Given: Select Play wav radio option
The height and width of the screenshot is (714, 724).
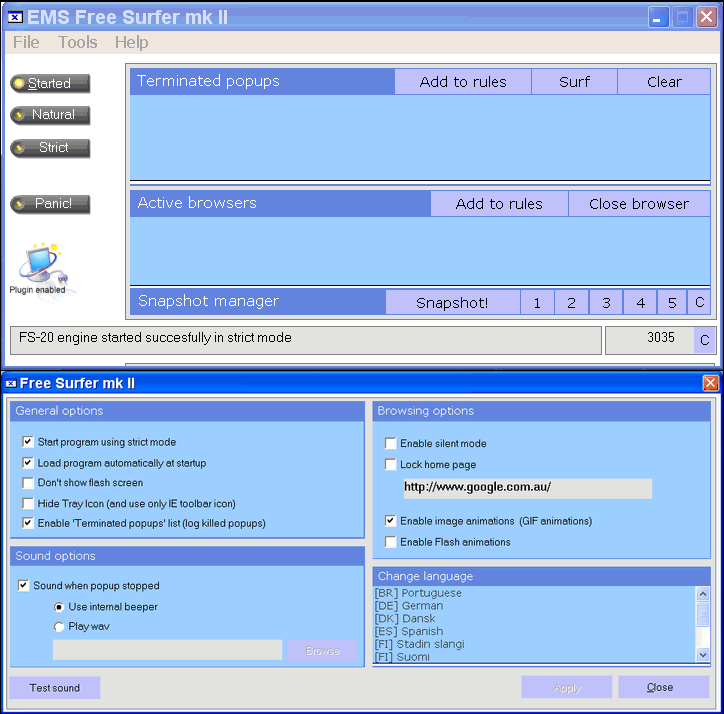Looking at the screenshot, I should pyautogui.click(x=59, y=627).
